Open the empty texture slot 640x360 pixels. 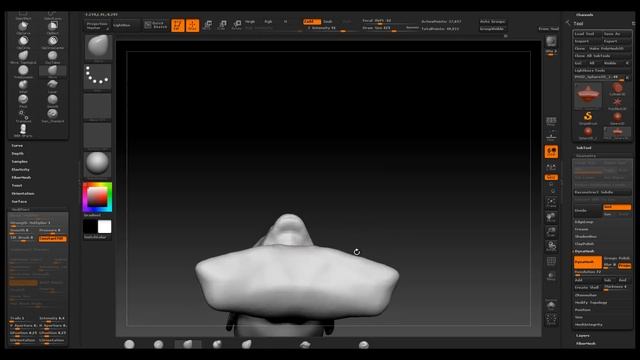[98, 136]
